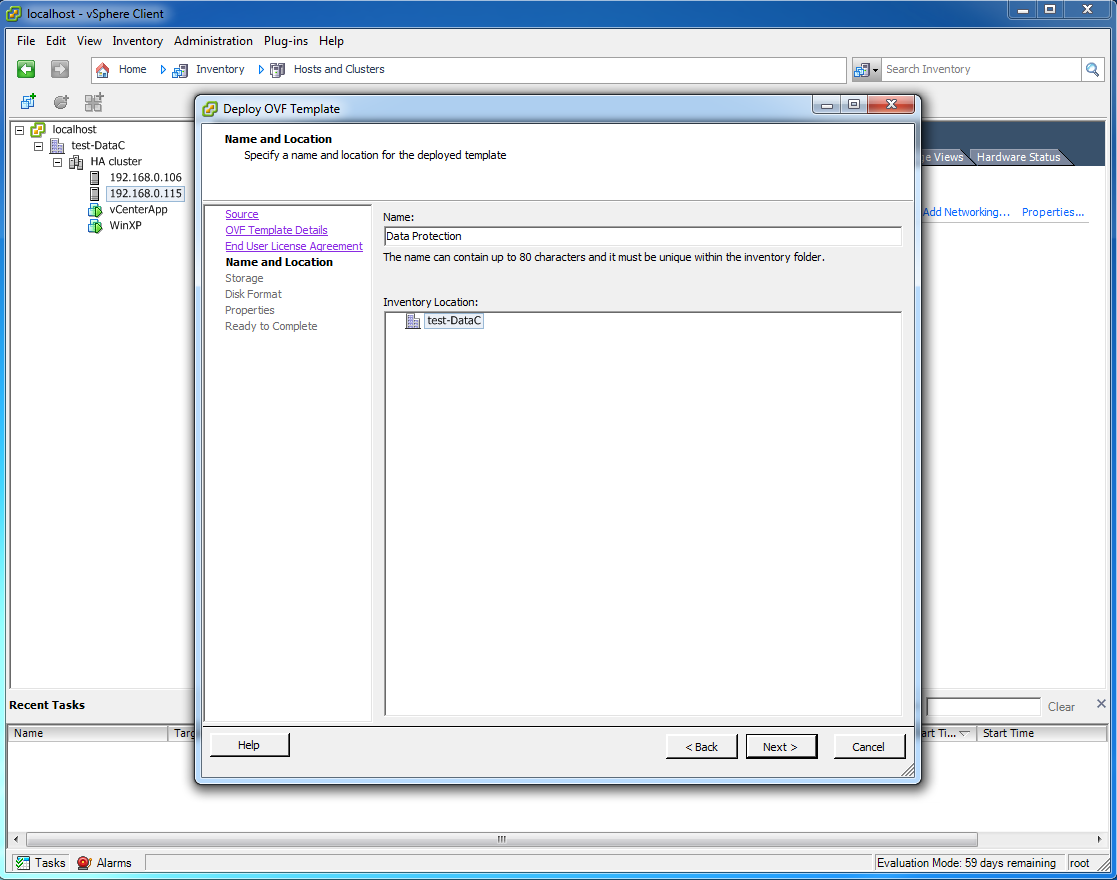Click the Add Networking link
The width and height of the screenshot is (1117, 880).
[x=966, y=212]
